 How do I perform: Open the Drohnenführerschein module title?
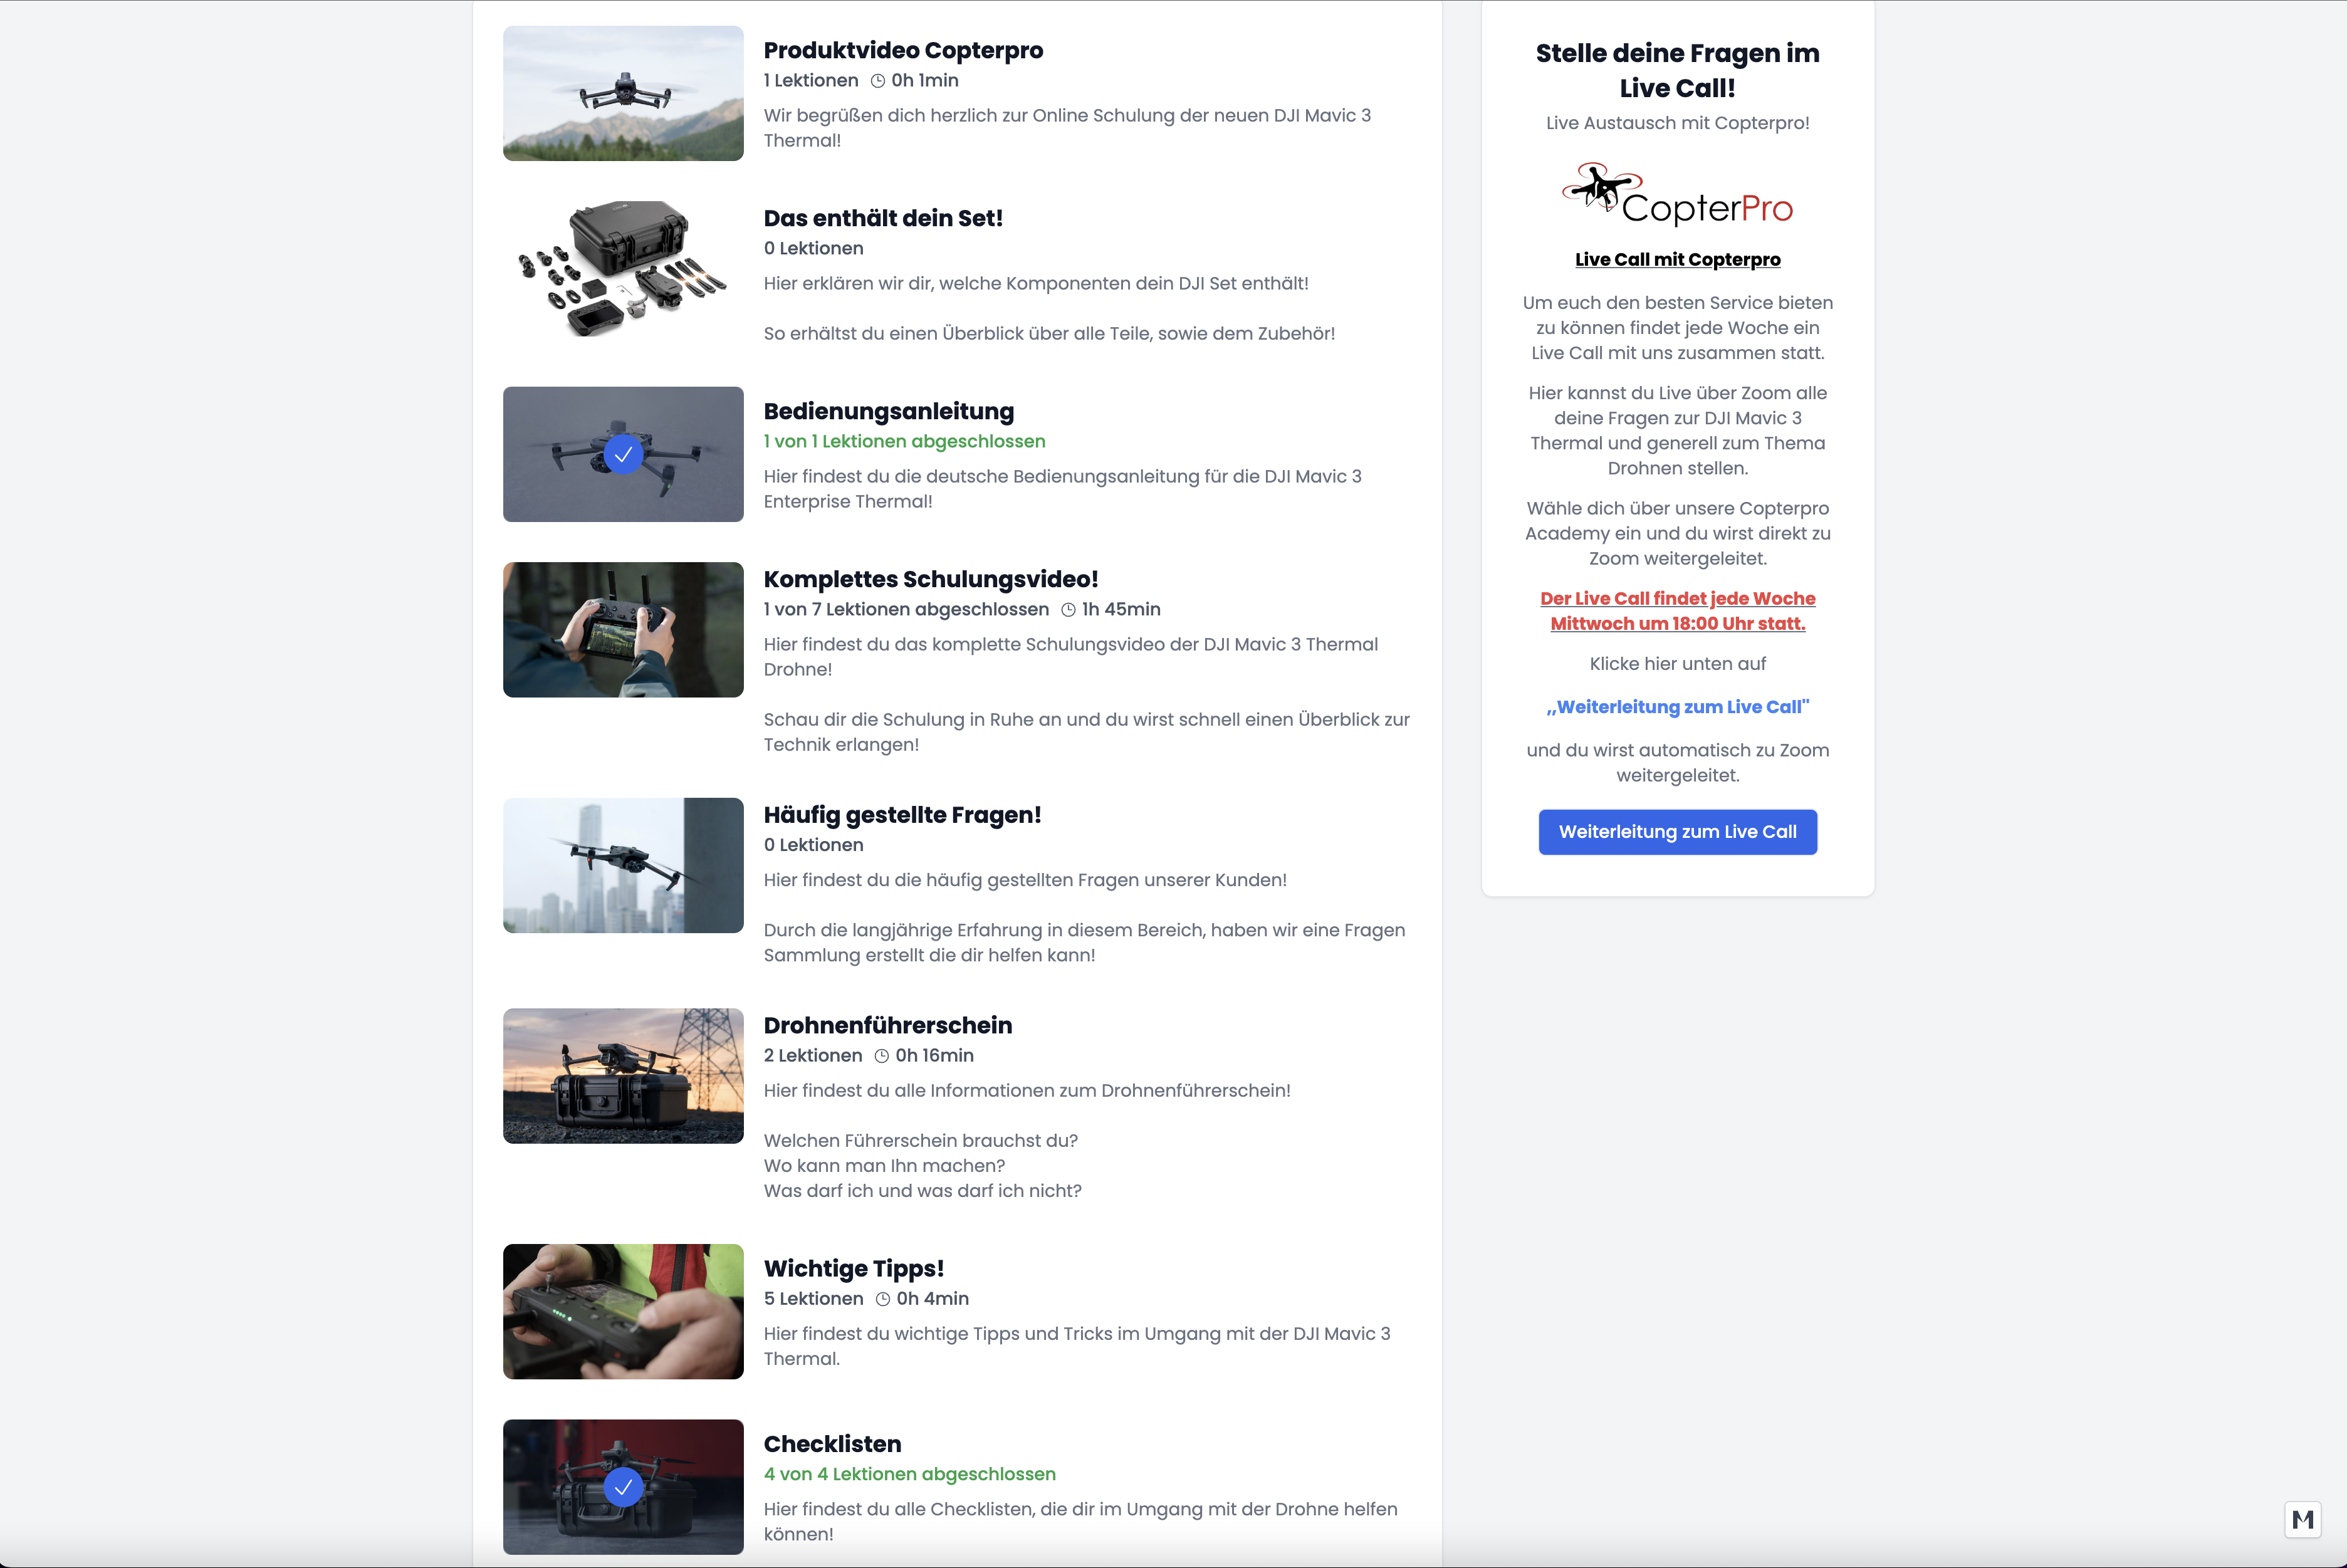[887, 1026]
